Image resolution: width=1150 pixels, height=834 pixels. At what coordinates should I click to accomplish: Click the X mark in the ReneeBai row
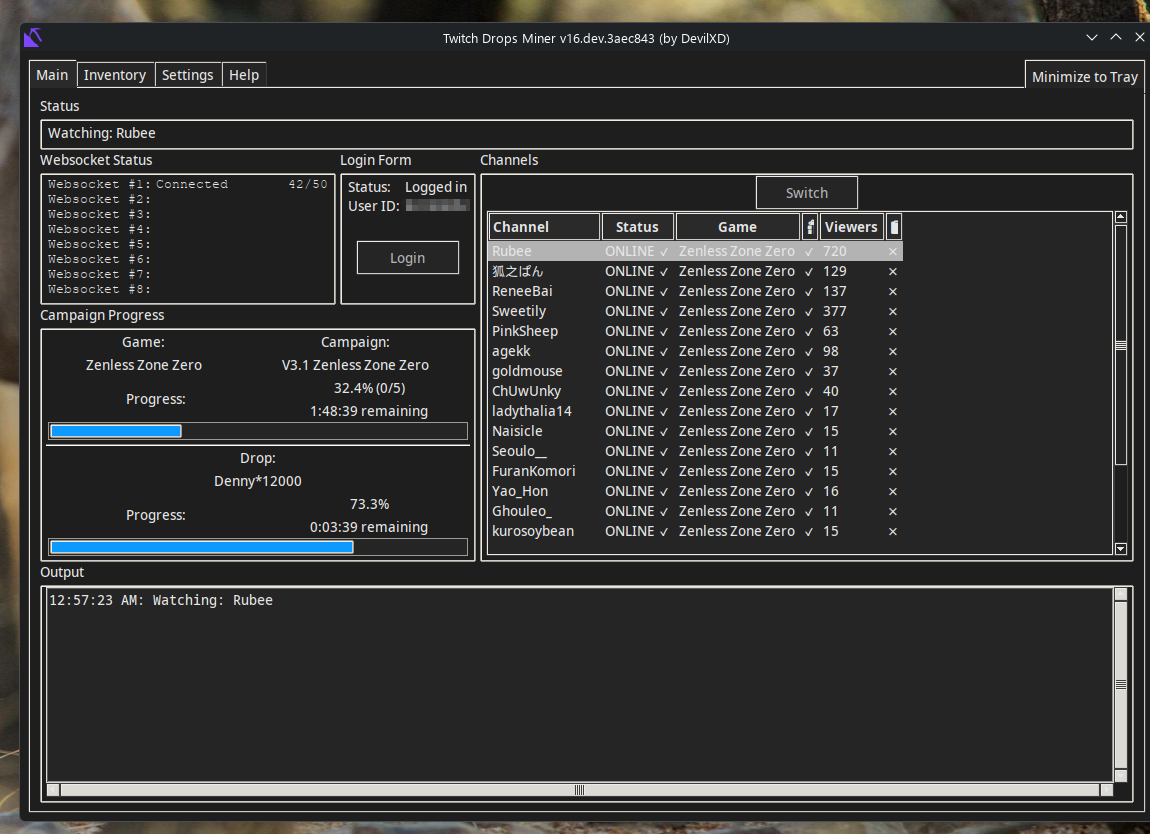(893, 292)
